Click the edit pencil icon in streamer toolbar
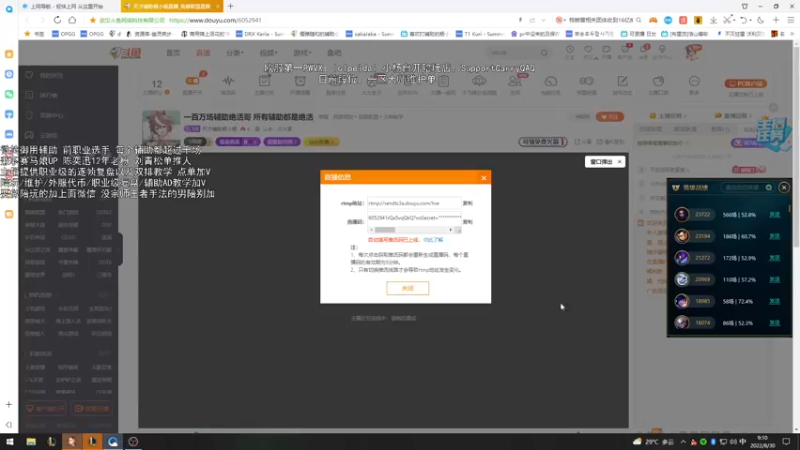Screen dimensions: 800x450 click(x=622, y=81)
